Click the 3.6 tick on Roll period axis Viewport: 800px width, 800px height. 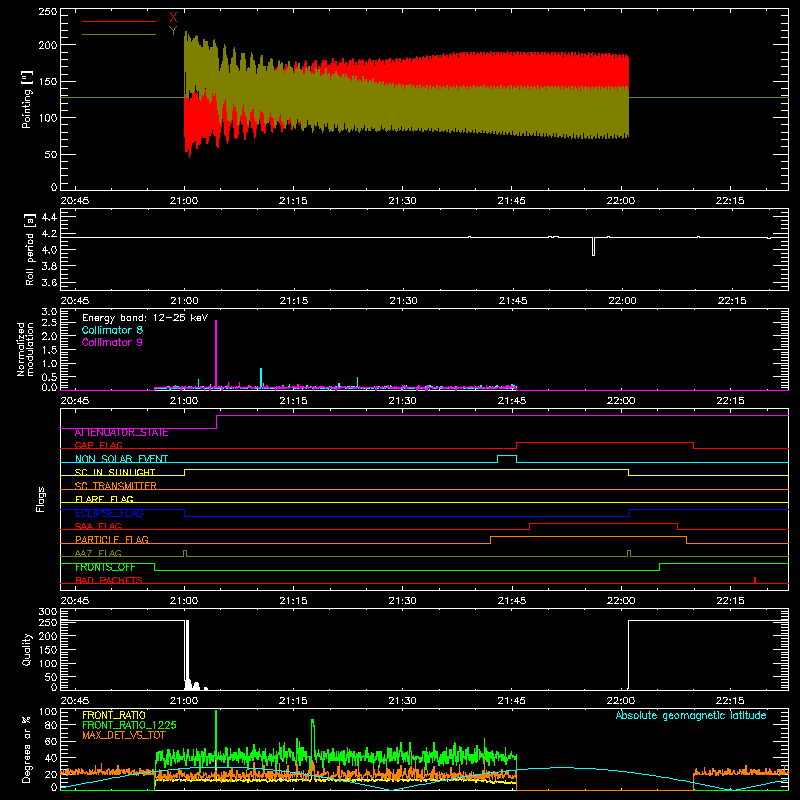pos(49,282)
